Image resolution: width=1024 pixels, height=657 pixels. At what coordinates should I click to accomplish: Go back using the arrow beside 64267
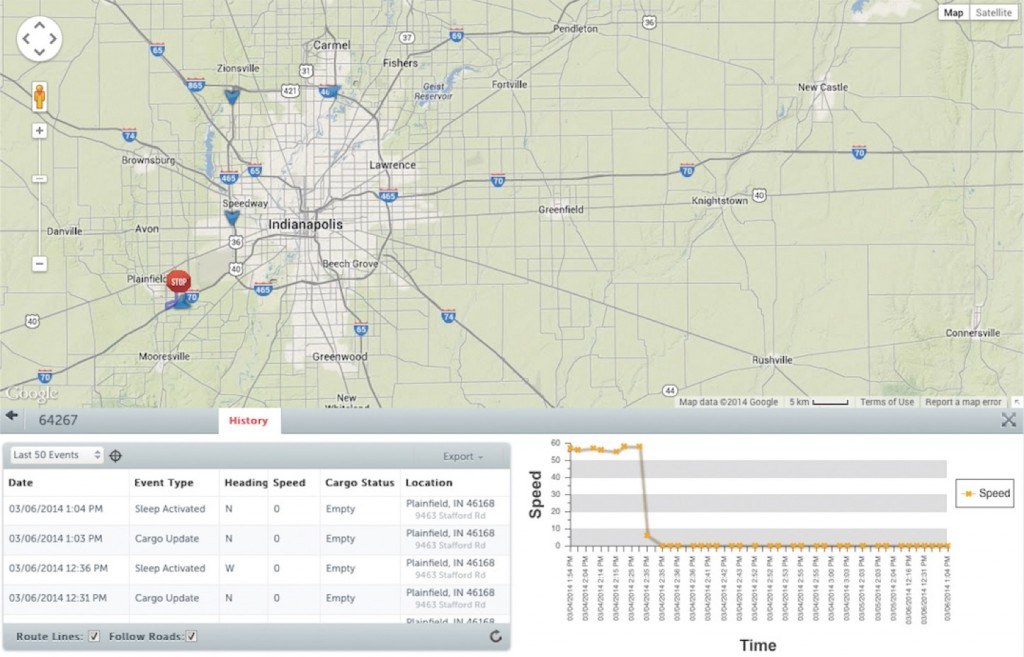[12, 416]
